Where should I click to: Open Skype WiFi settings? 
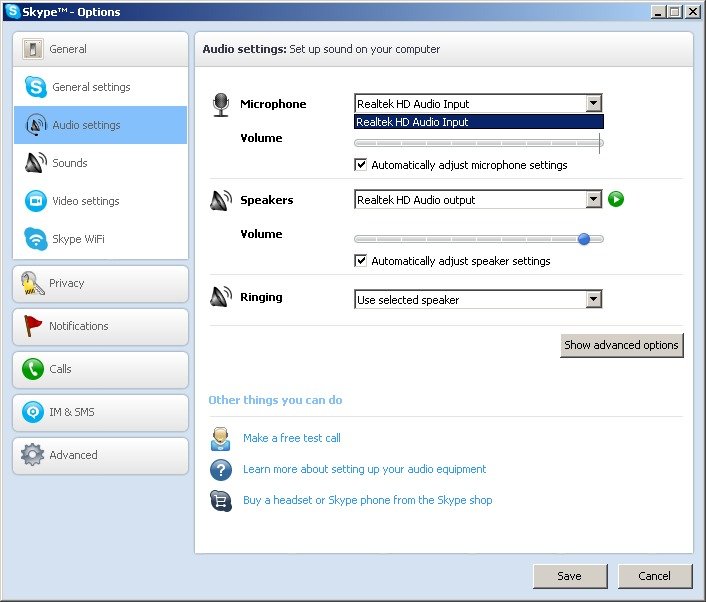click(101, 239)
